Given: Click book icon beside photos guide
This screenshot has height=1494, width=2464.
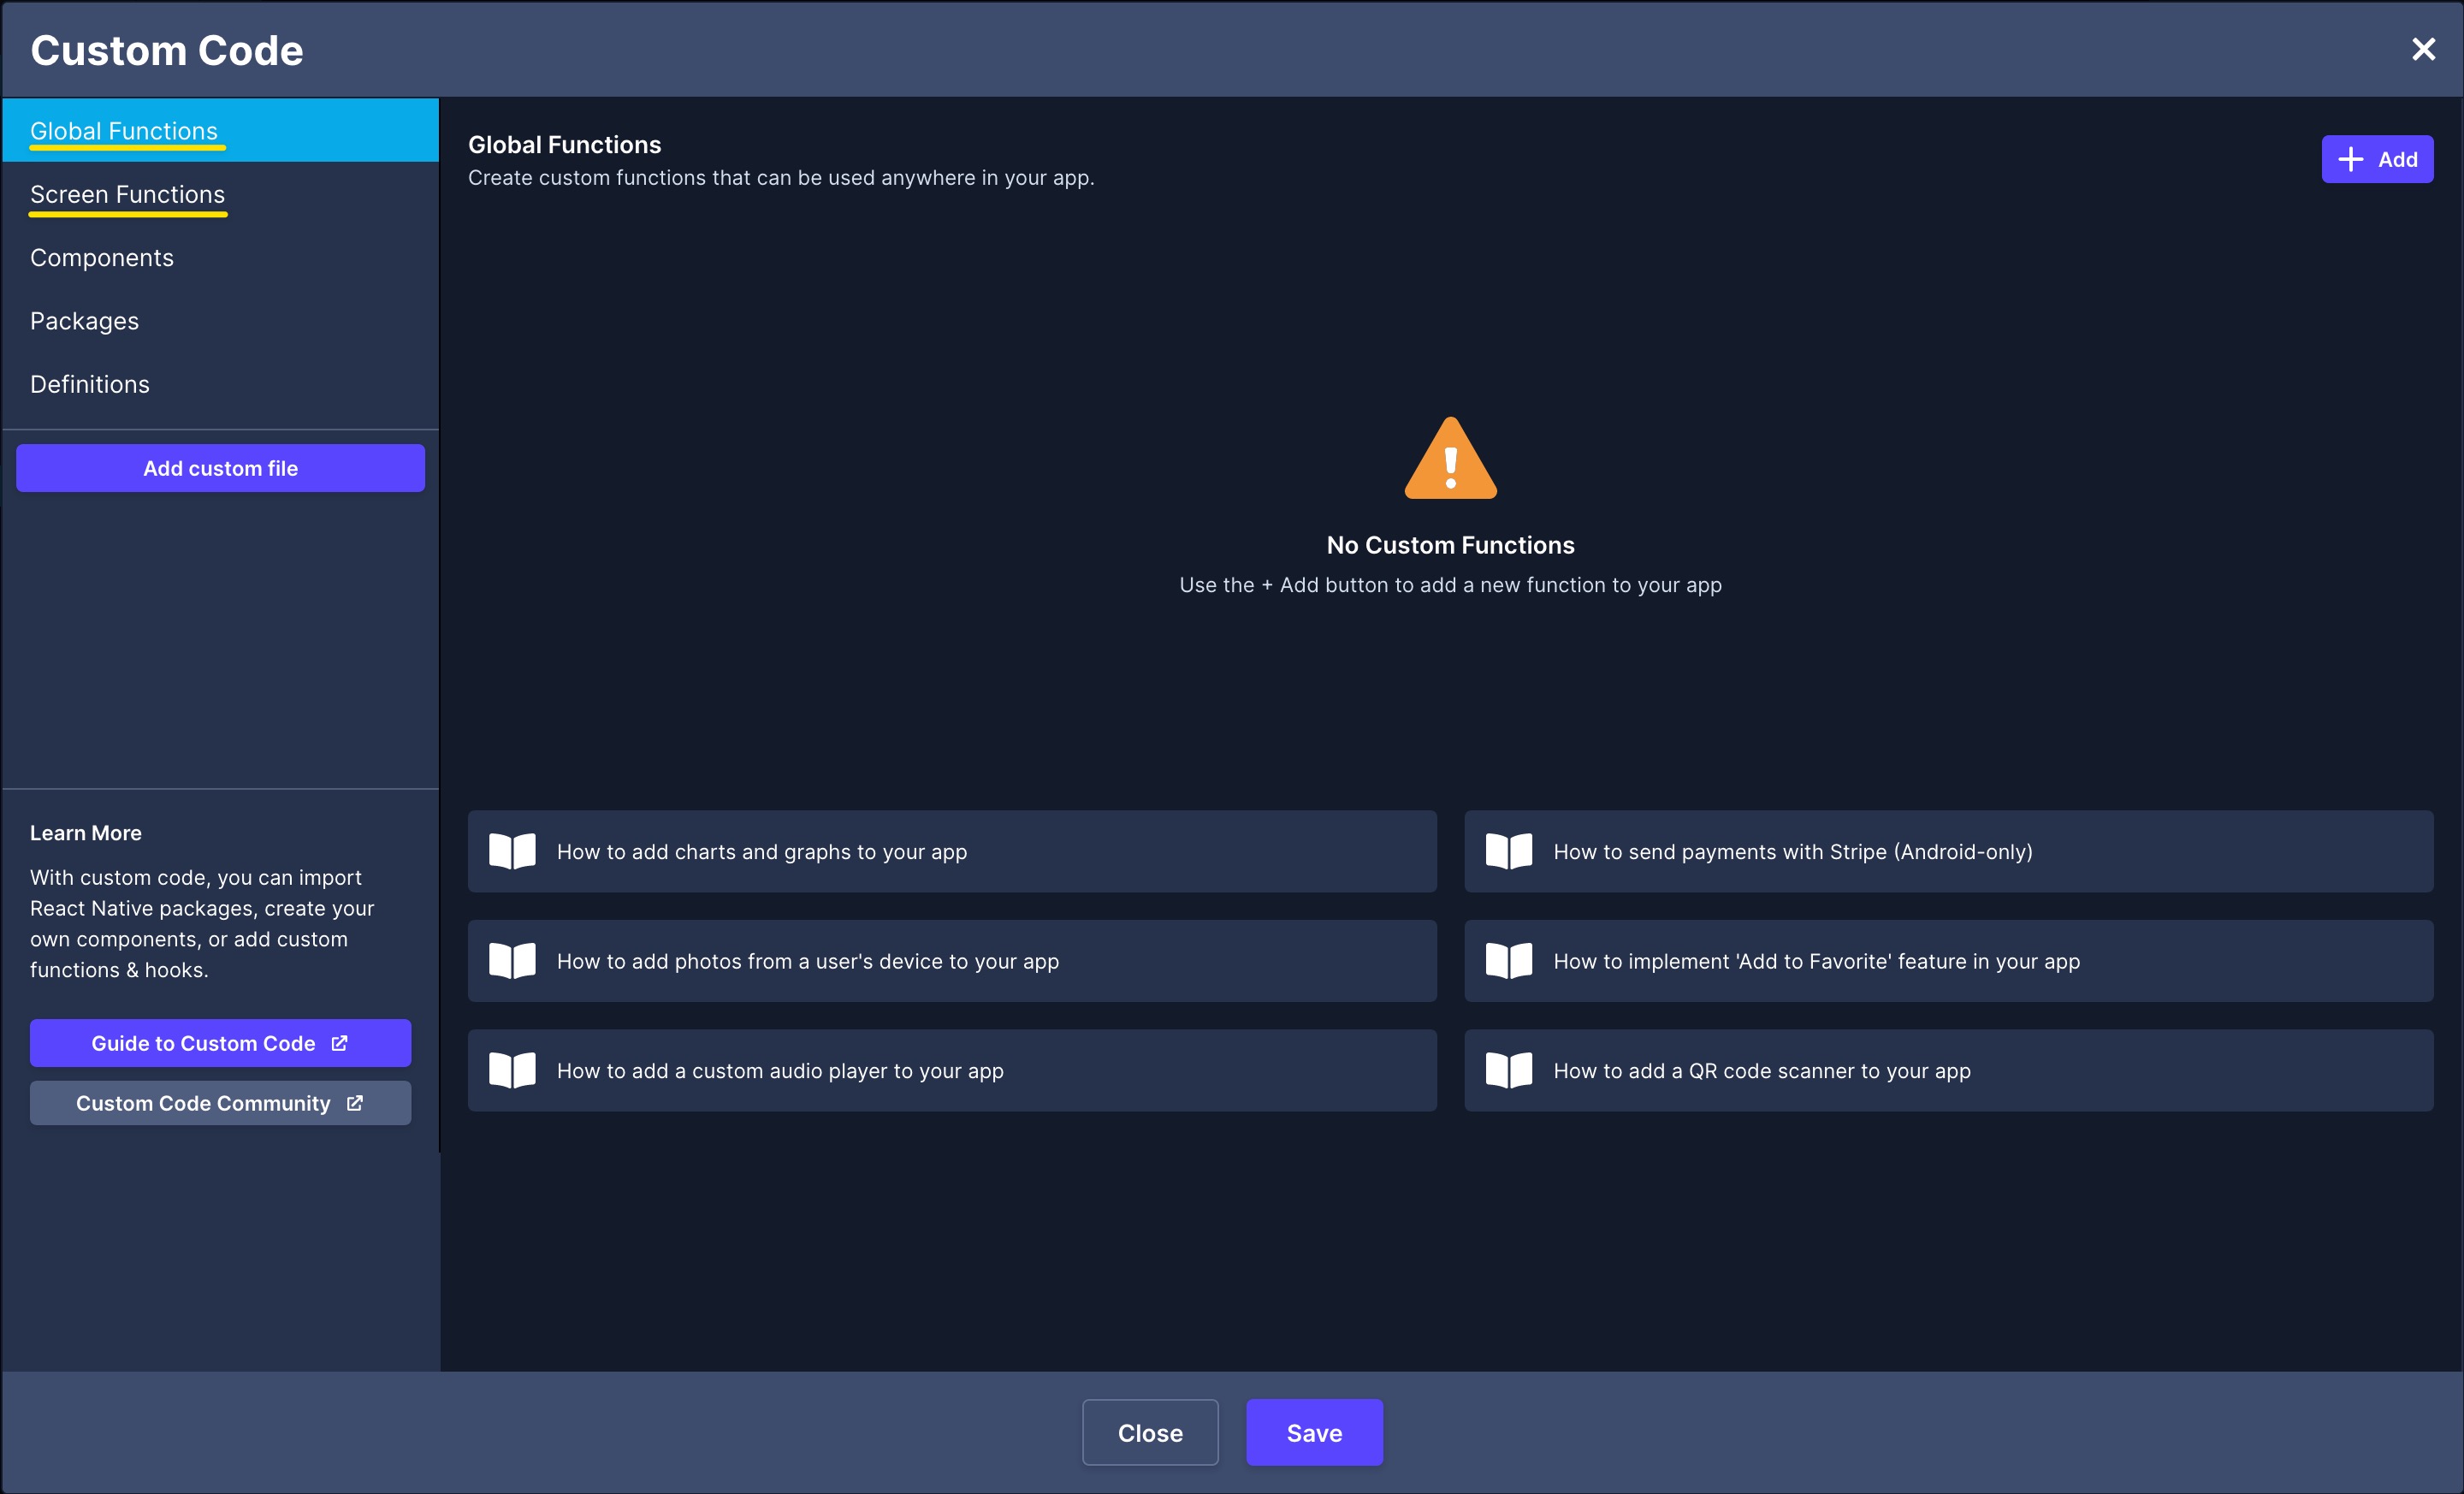Looking at the screenshot, I should (x=512, y=961).
